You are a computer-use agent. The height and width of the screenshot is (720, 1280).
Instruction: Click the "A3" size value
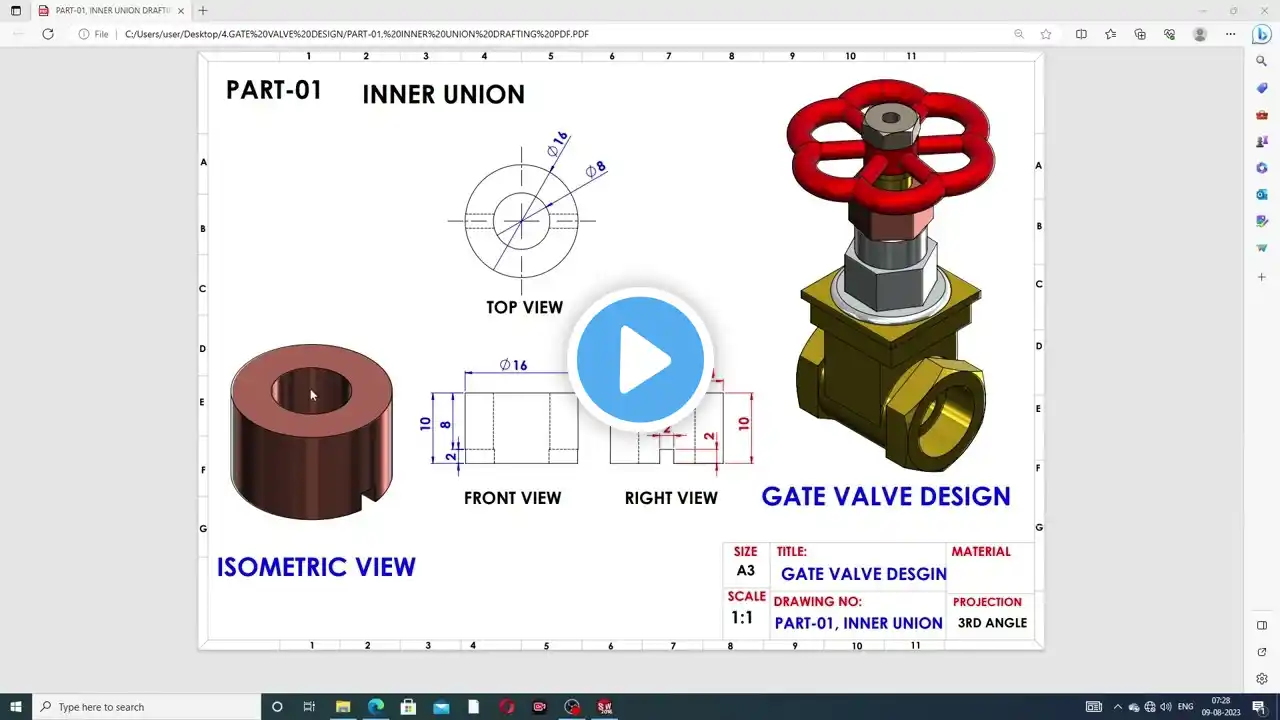(746, 571)
